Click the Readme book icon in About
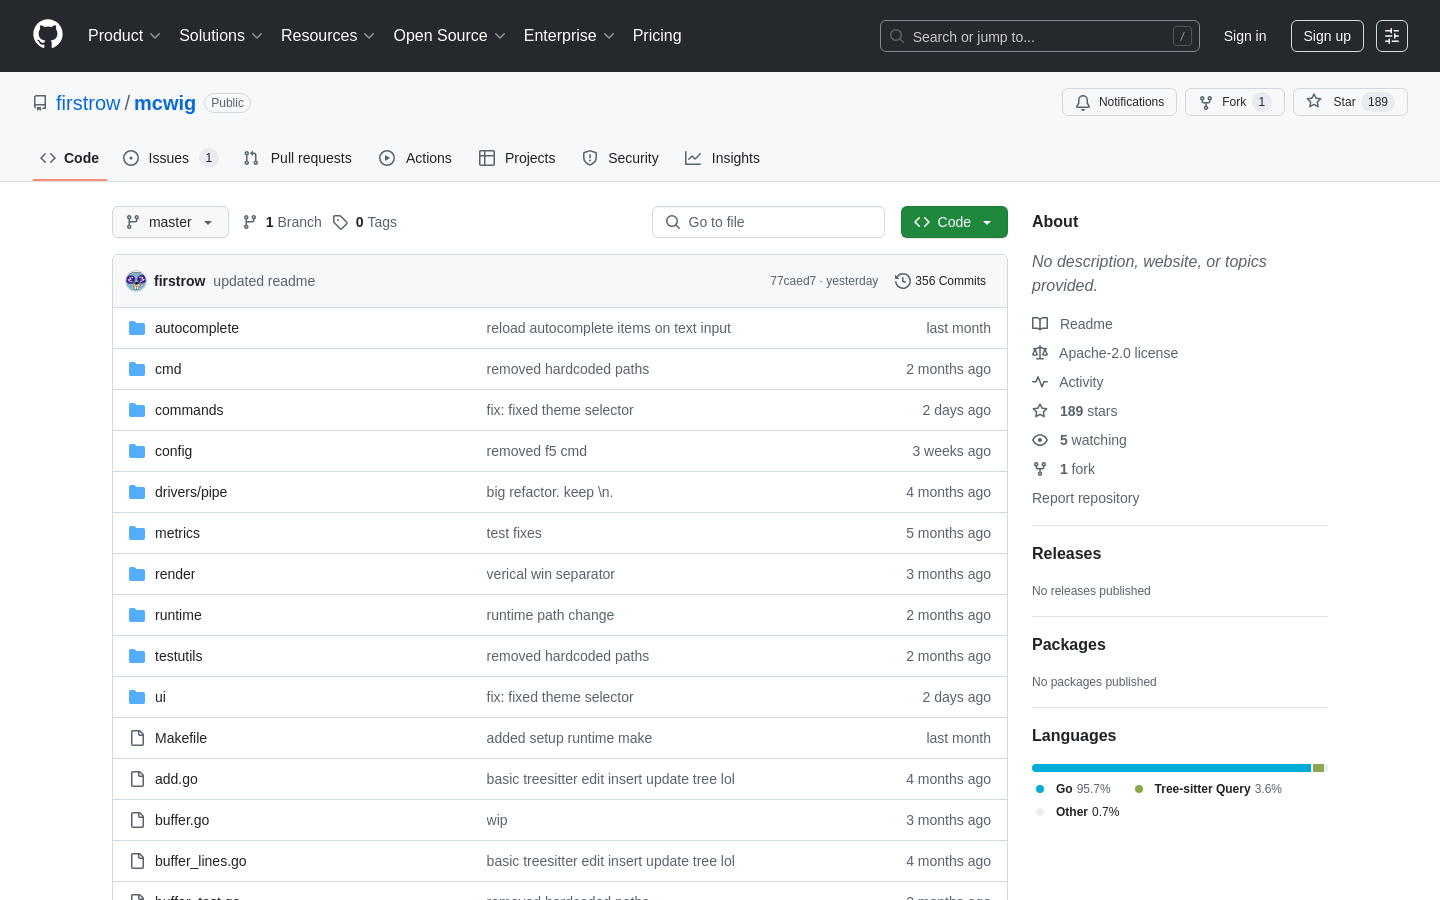Viewport: 1440px width, 900px height. 1040,324
